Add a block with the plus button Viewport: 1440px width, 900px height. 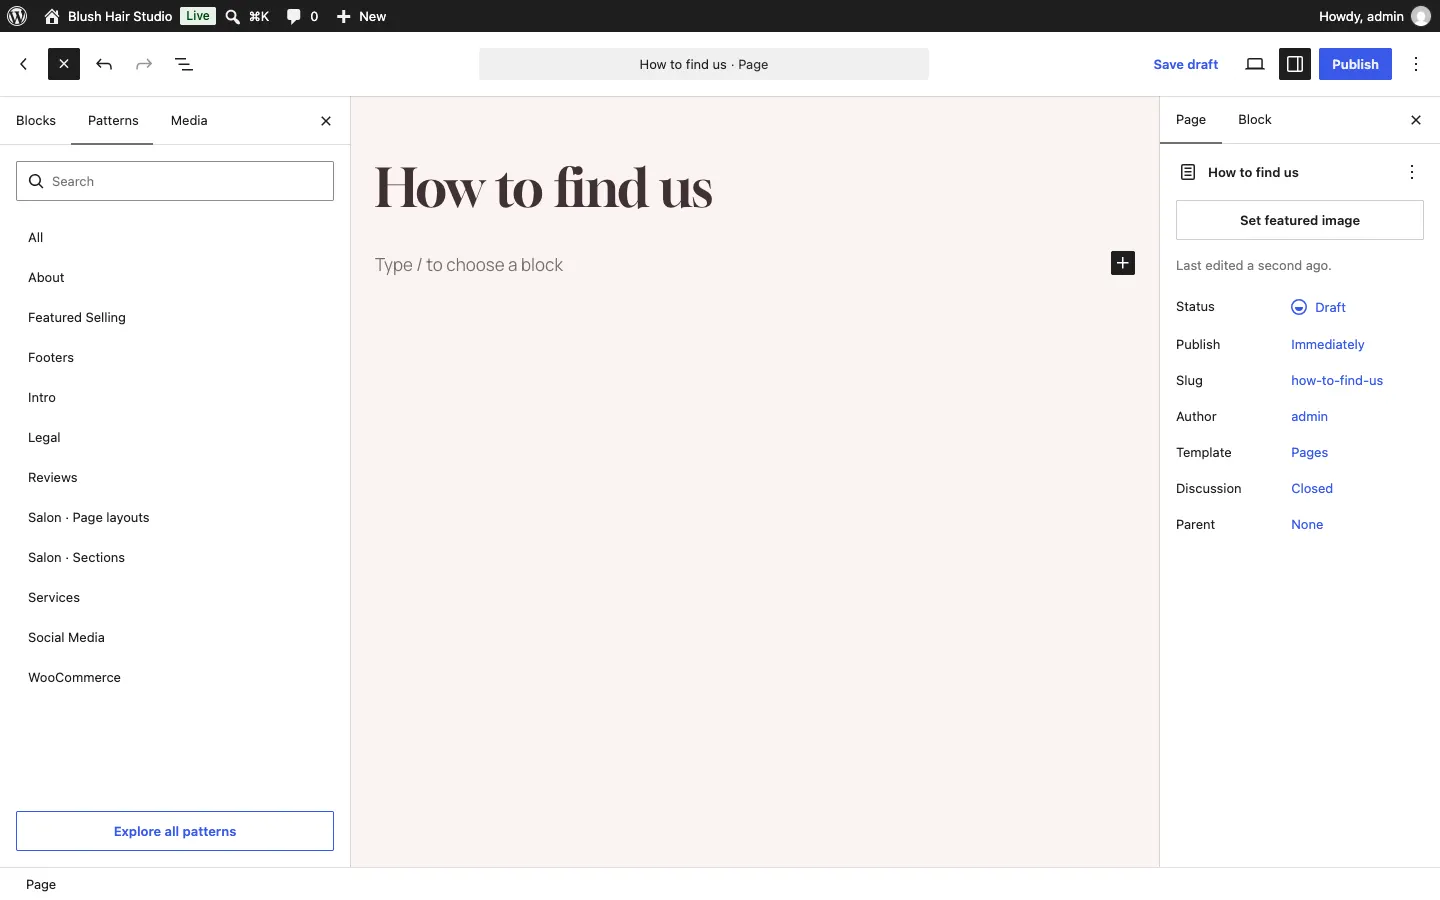click(1123, 263)
